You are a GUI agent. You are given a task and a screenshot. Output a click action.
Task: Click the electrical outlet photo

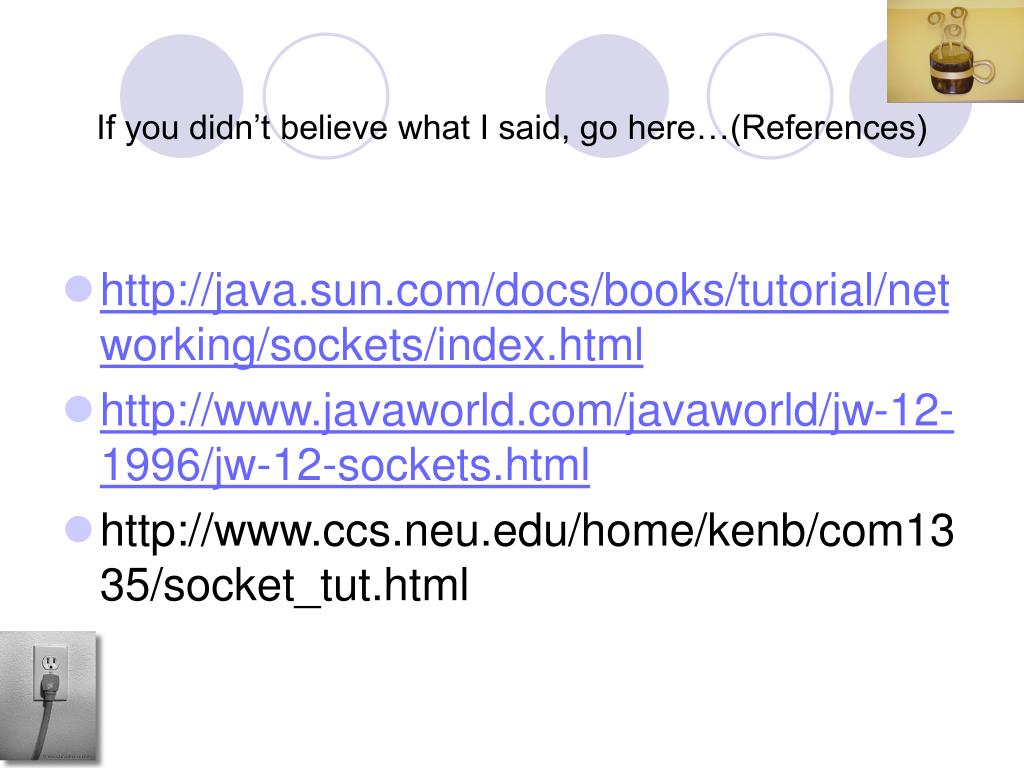click(x=49, y=696)
